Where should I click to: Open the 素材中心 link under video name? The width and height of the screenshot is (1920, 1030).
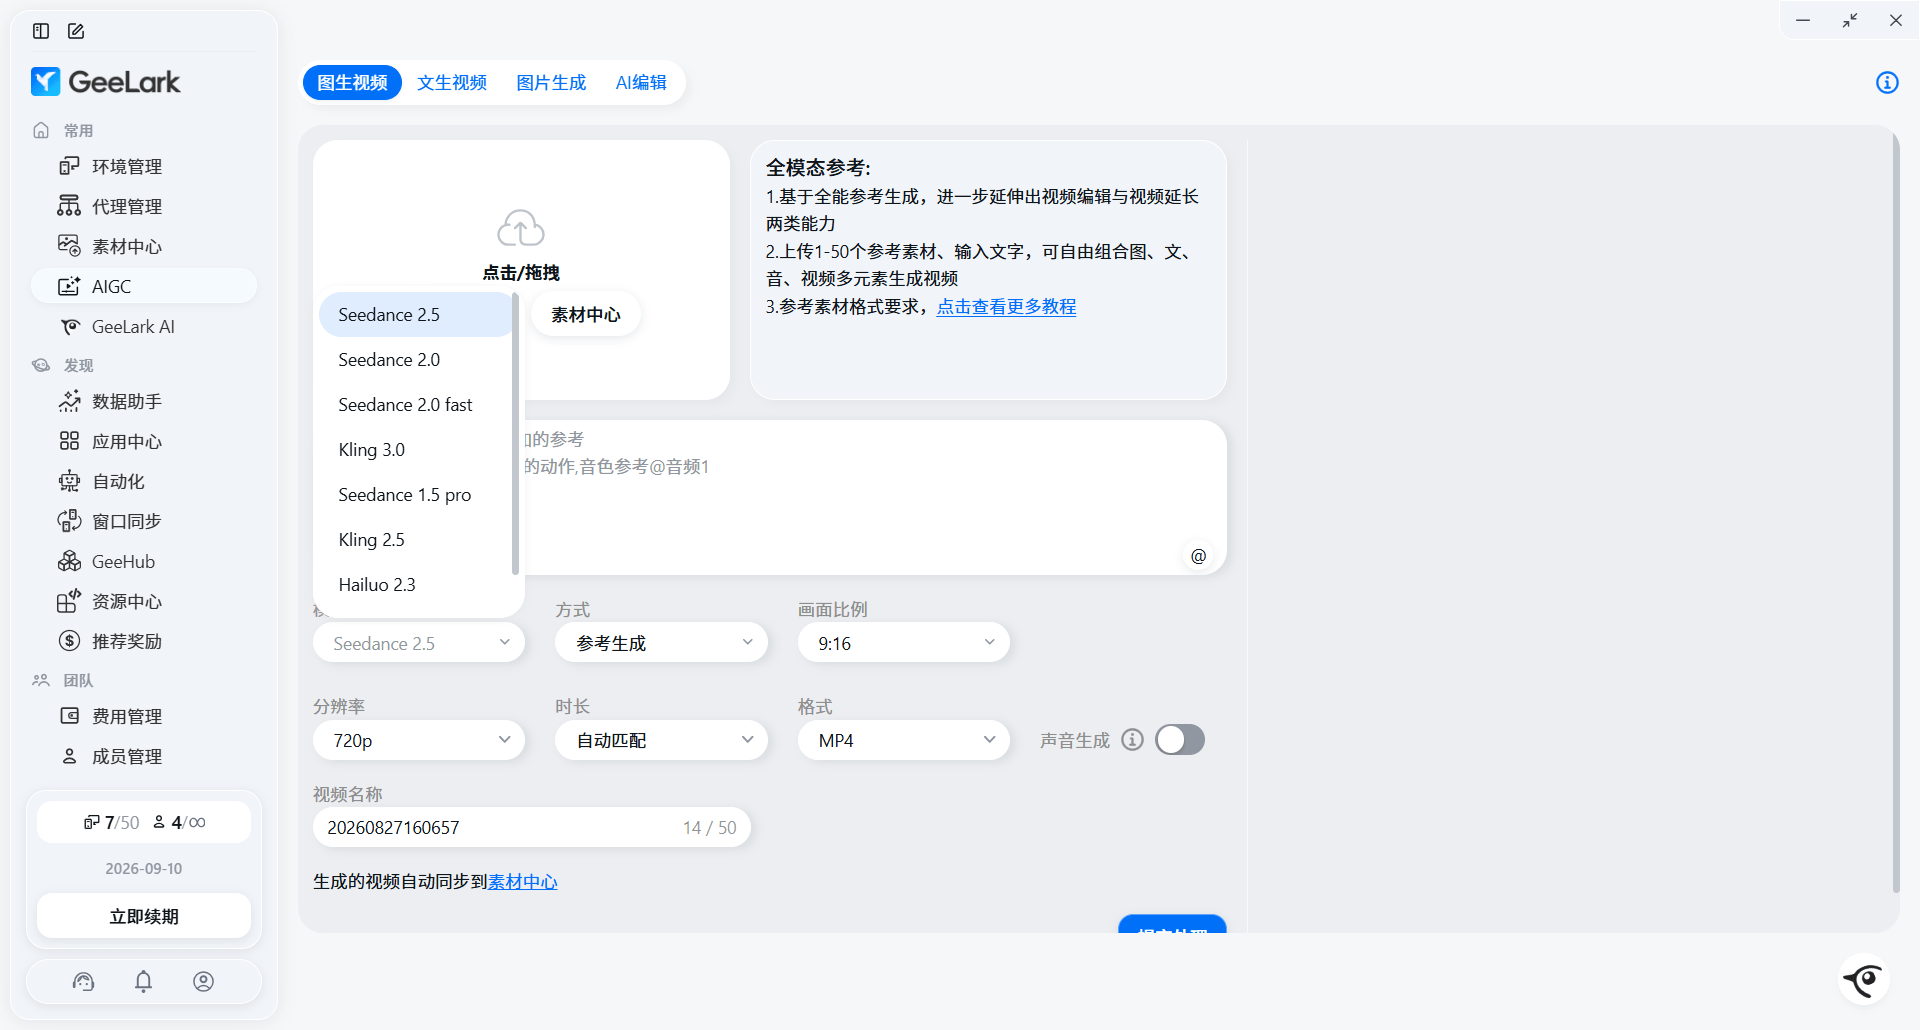[523, 882]
